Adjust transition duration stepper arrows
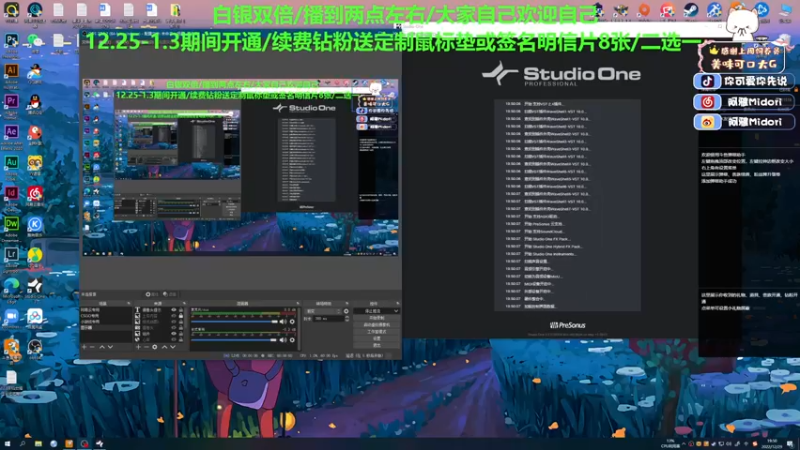 (x=347, y=319)
